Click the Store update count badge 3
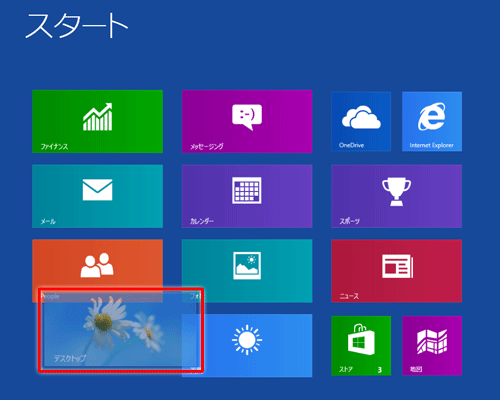Screen dimensions: 500x400 380,369
